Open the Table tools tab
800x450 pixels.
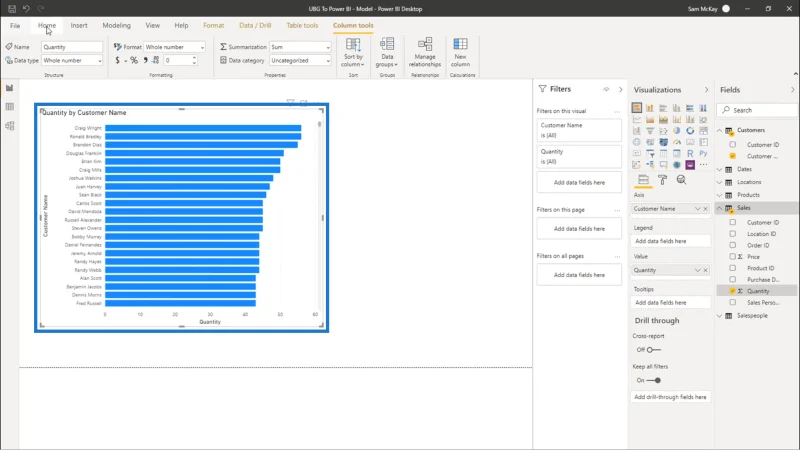[x=302, y=26]
